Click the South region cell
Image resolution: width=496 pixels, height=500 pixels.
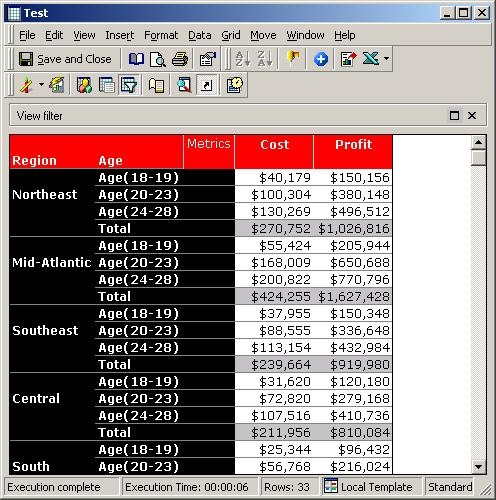point(52,458)
